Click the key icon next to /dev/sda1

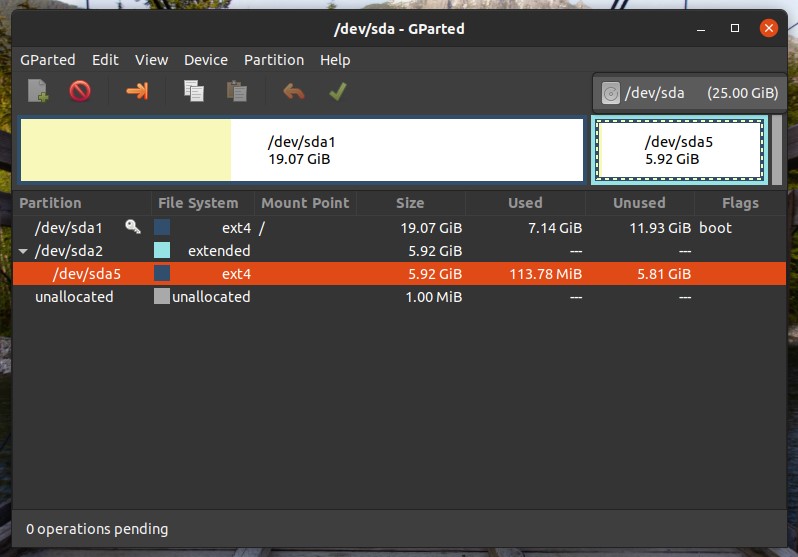click(x=132, y=228)
